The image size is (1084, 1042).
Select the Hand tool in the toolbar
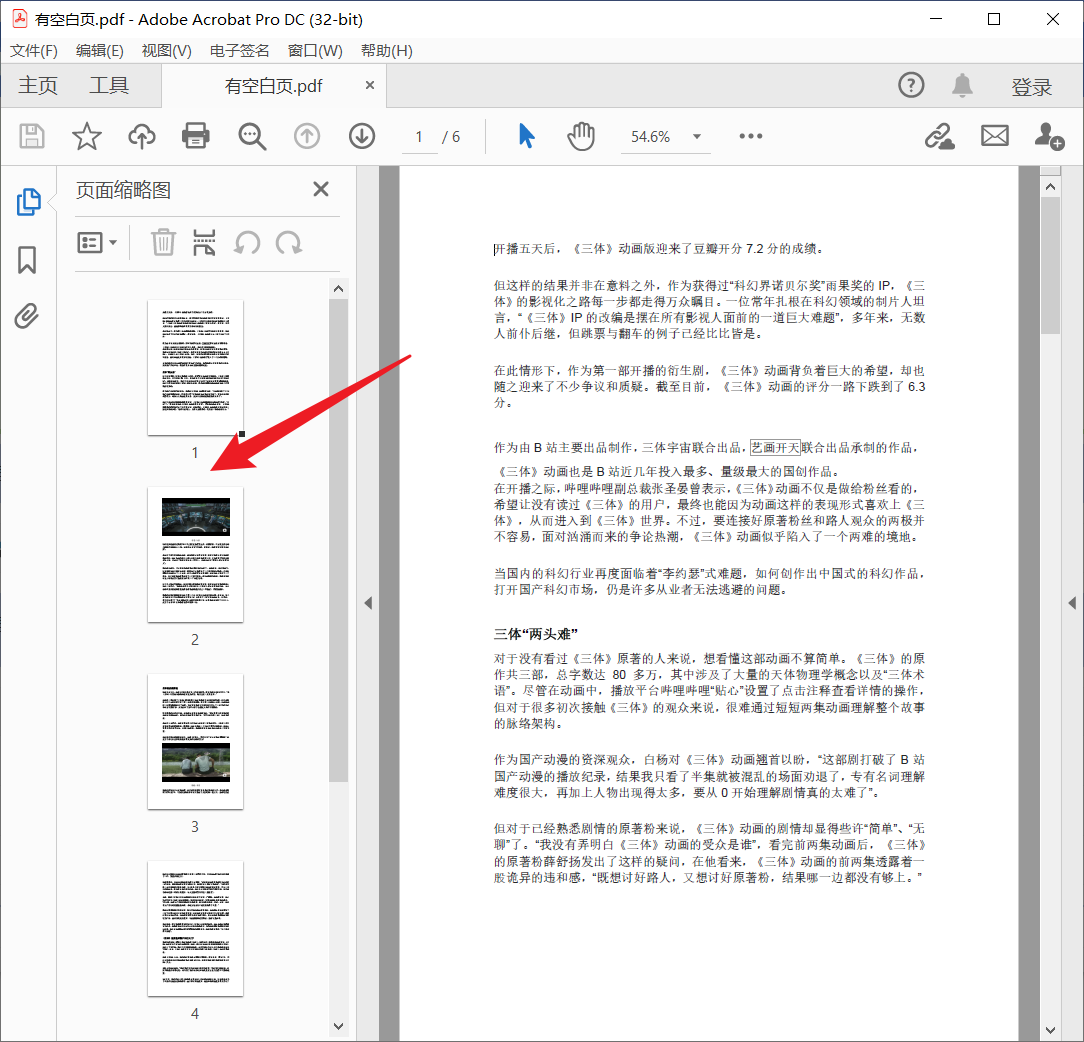coord(581,135)
